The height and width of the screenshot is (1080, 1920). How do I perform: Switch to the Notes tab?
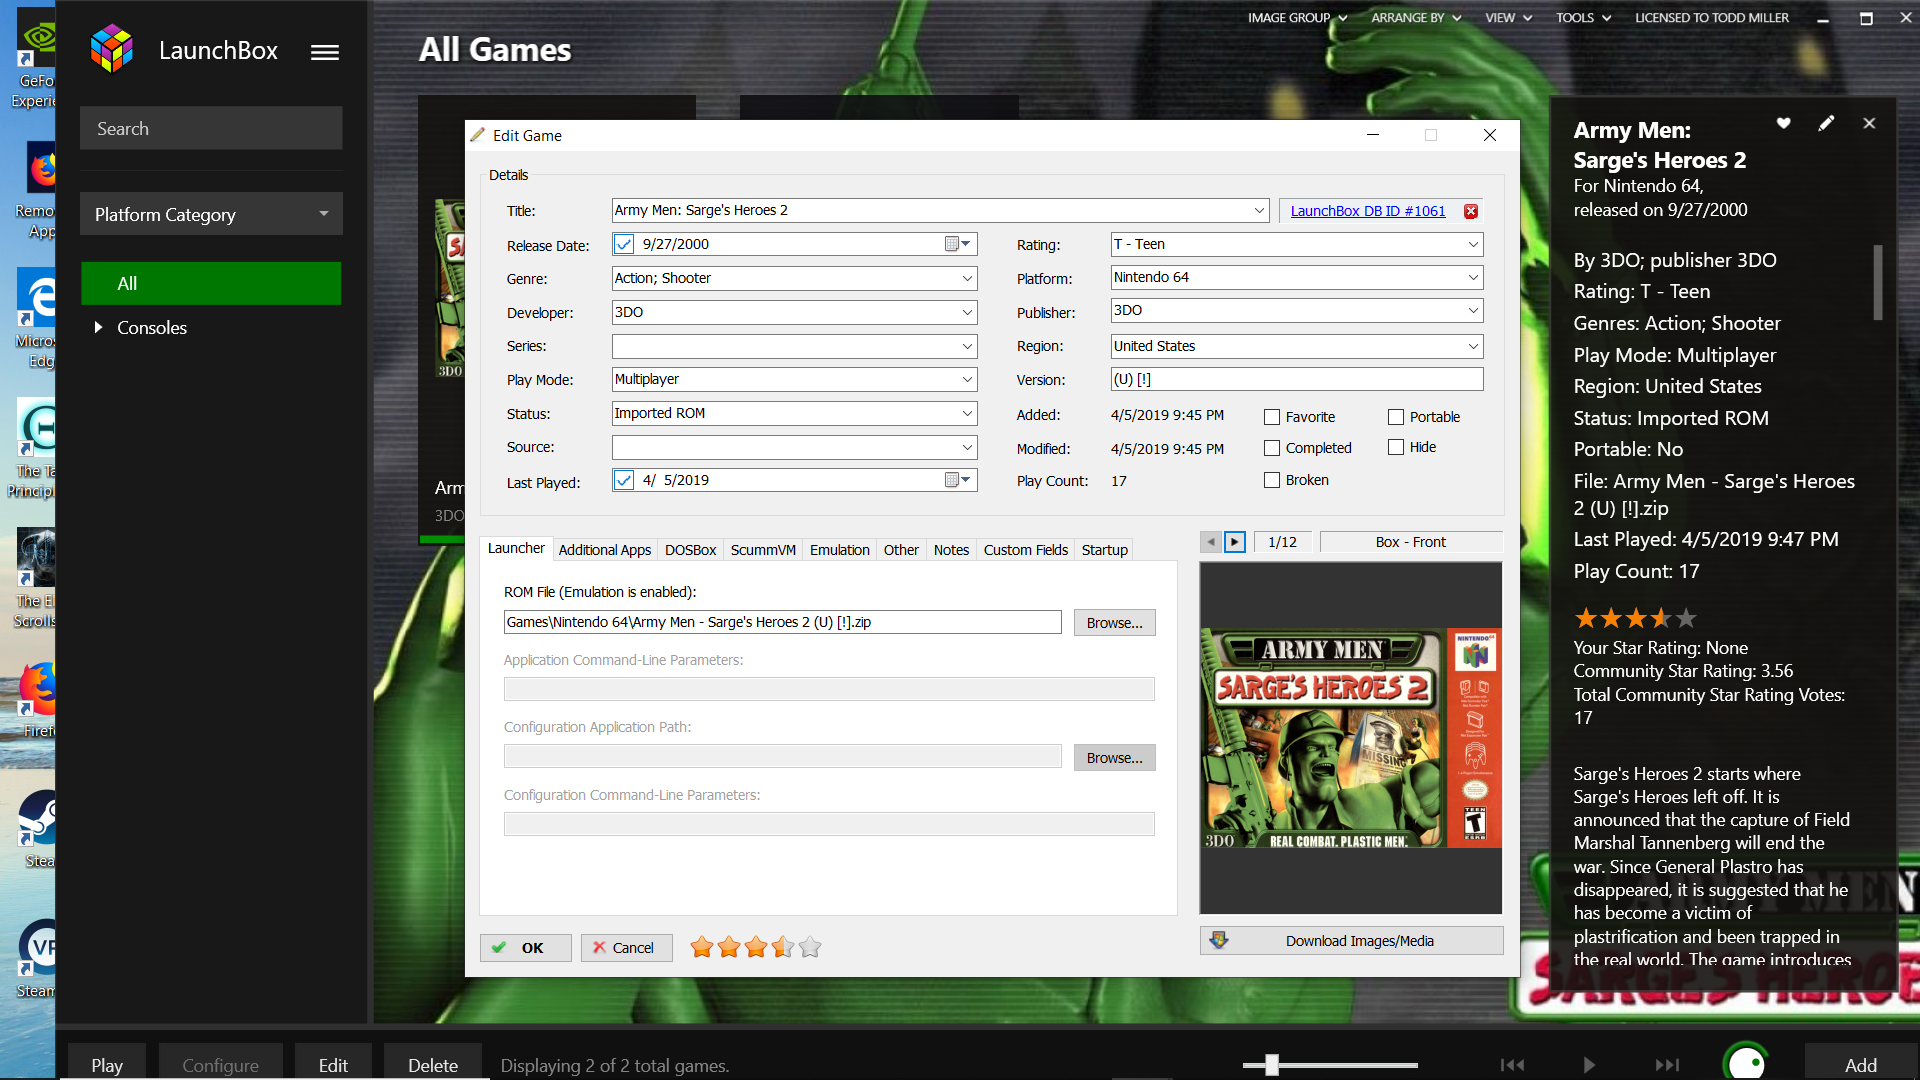(x=951, y=550)
